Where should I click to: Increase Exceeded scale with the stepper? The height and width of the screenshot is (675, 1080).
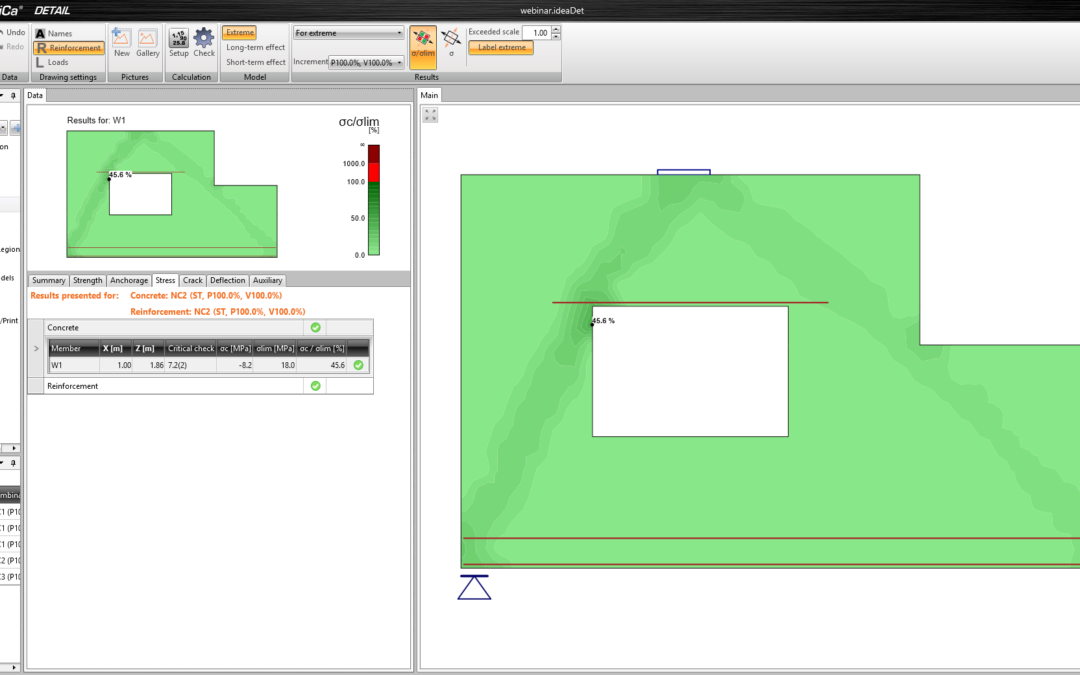click(556, 28)
